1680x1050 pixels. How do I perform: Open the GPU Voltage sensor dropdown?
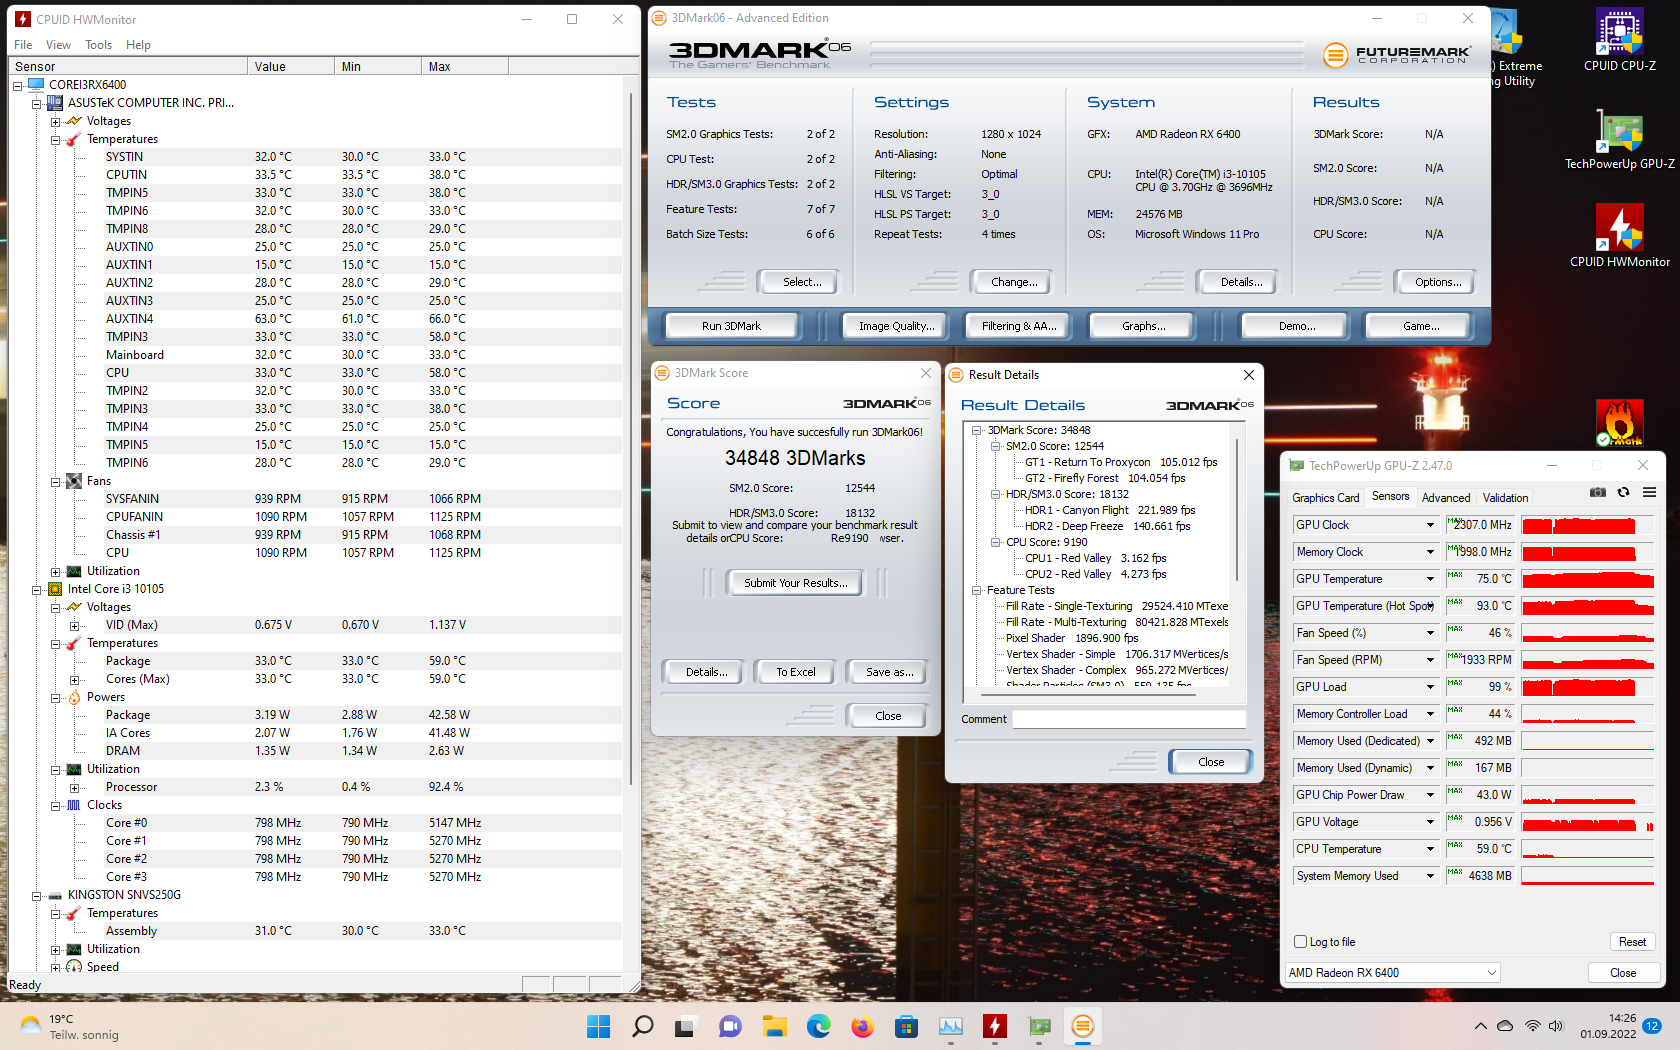tap(1430, 822)
